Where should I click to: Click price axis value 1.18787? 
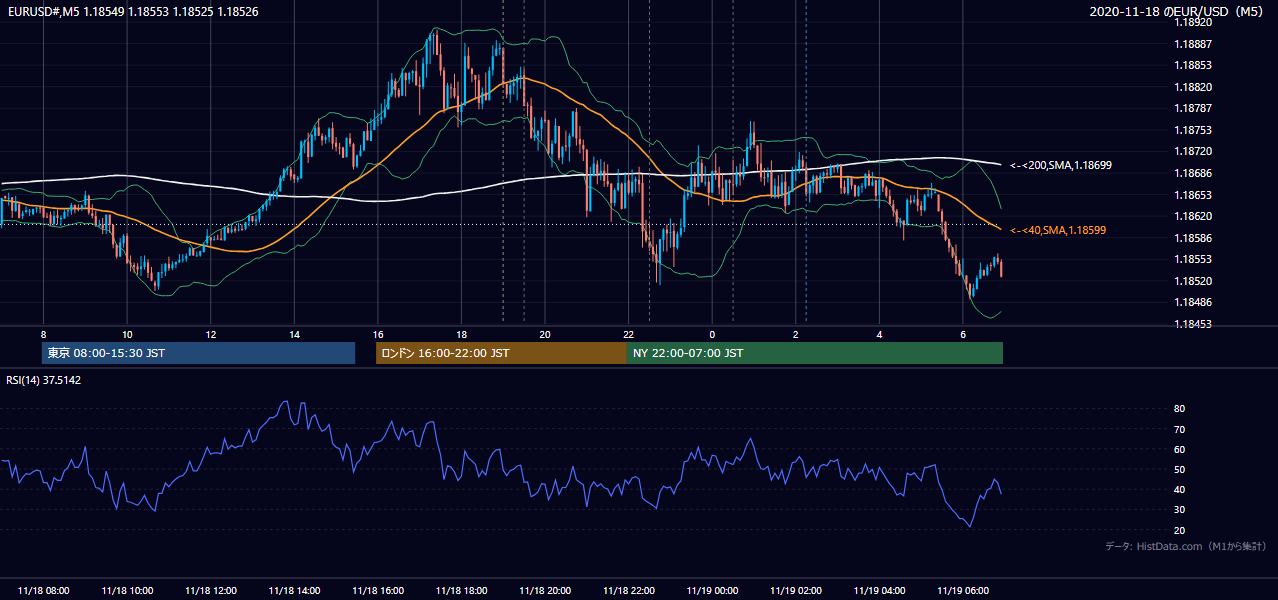pos(1193,108)
